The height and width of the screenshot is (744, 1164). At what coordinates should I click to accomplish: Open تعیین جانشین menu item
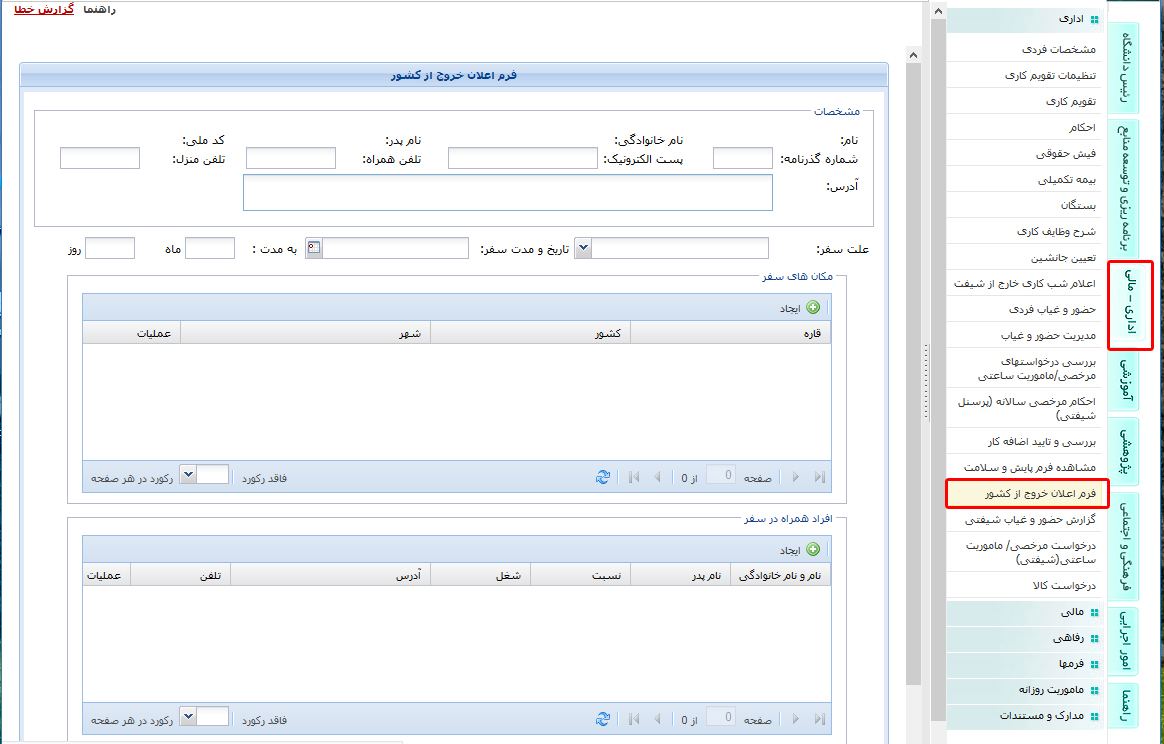tap(1024, 258)
